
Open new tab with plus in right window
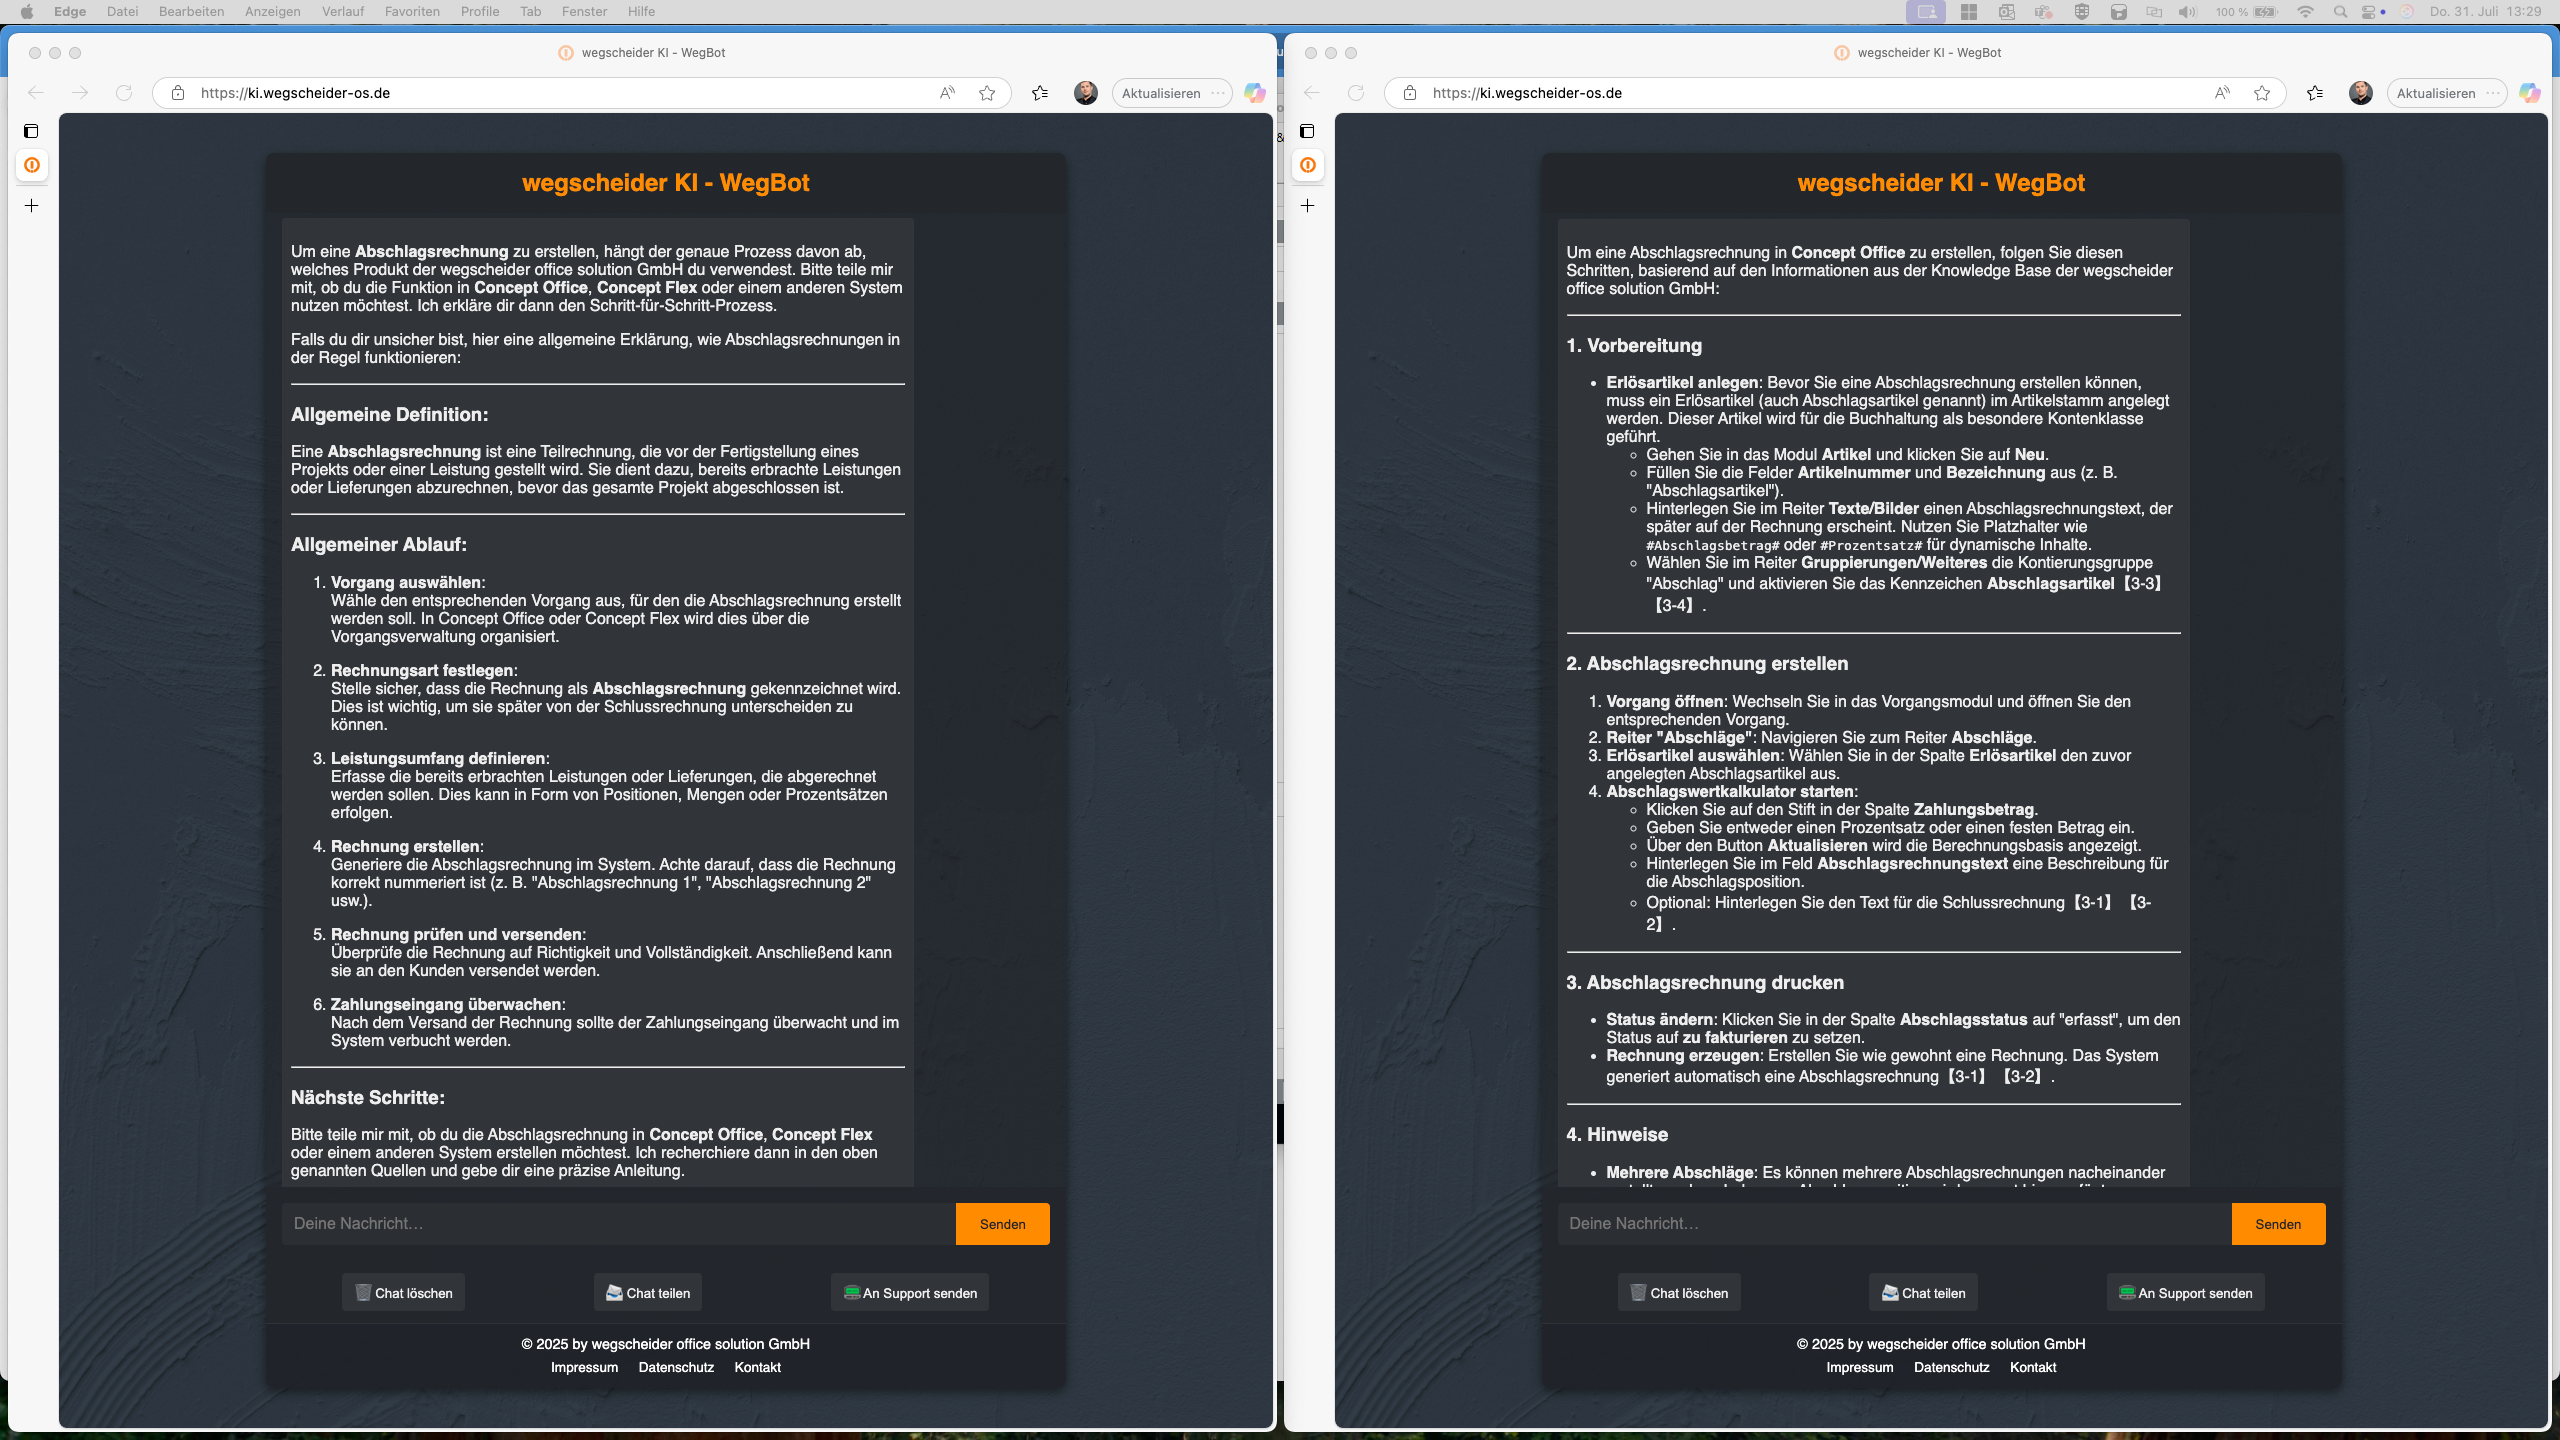tap(1308, 205)
